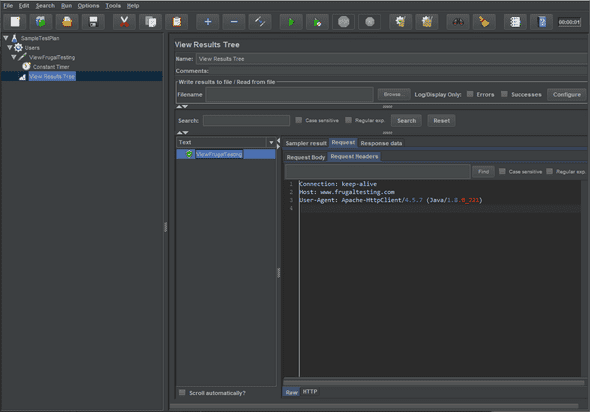
Task: Click the Constant Timer clock icon
Action: point(26,66)
